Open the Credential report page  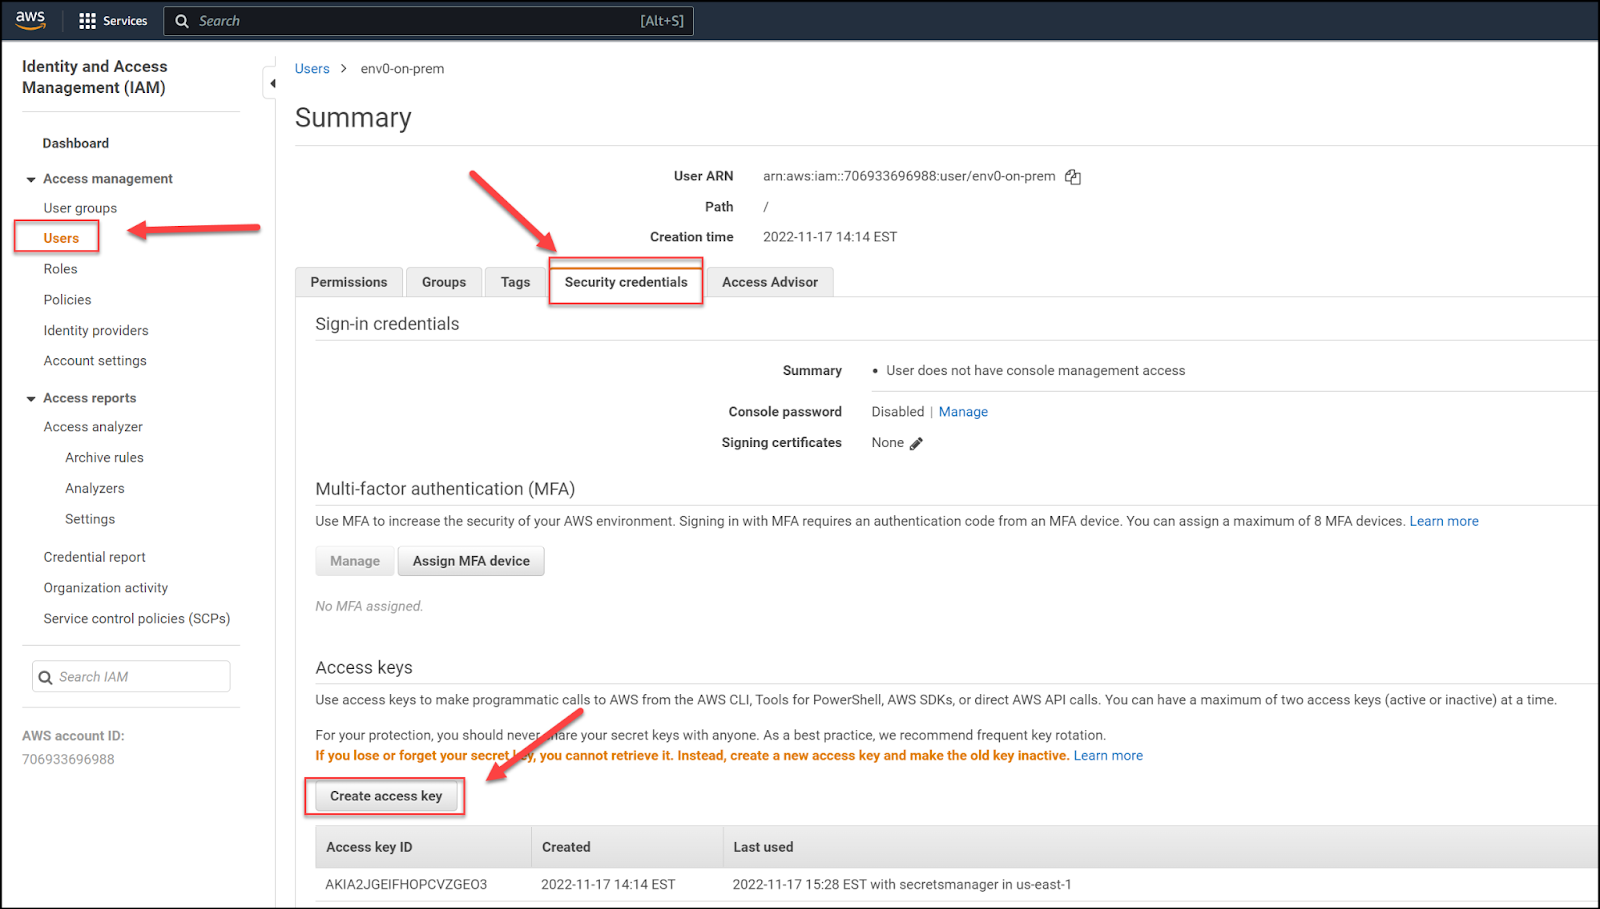95,557
